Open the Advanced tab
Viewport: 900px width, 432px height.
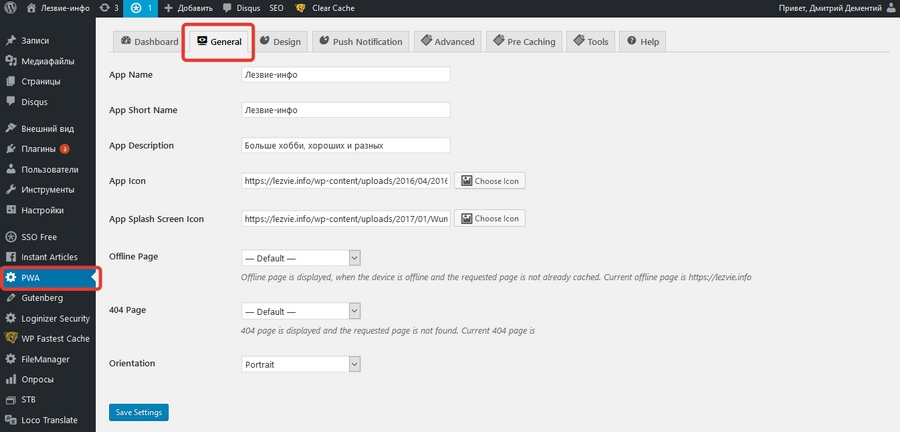(x=448, y=41)
